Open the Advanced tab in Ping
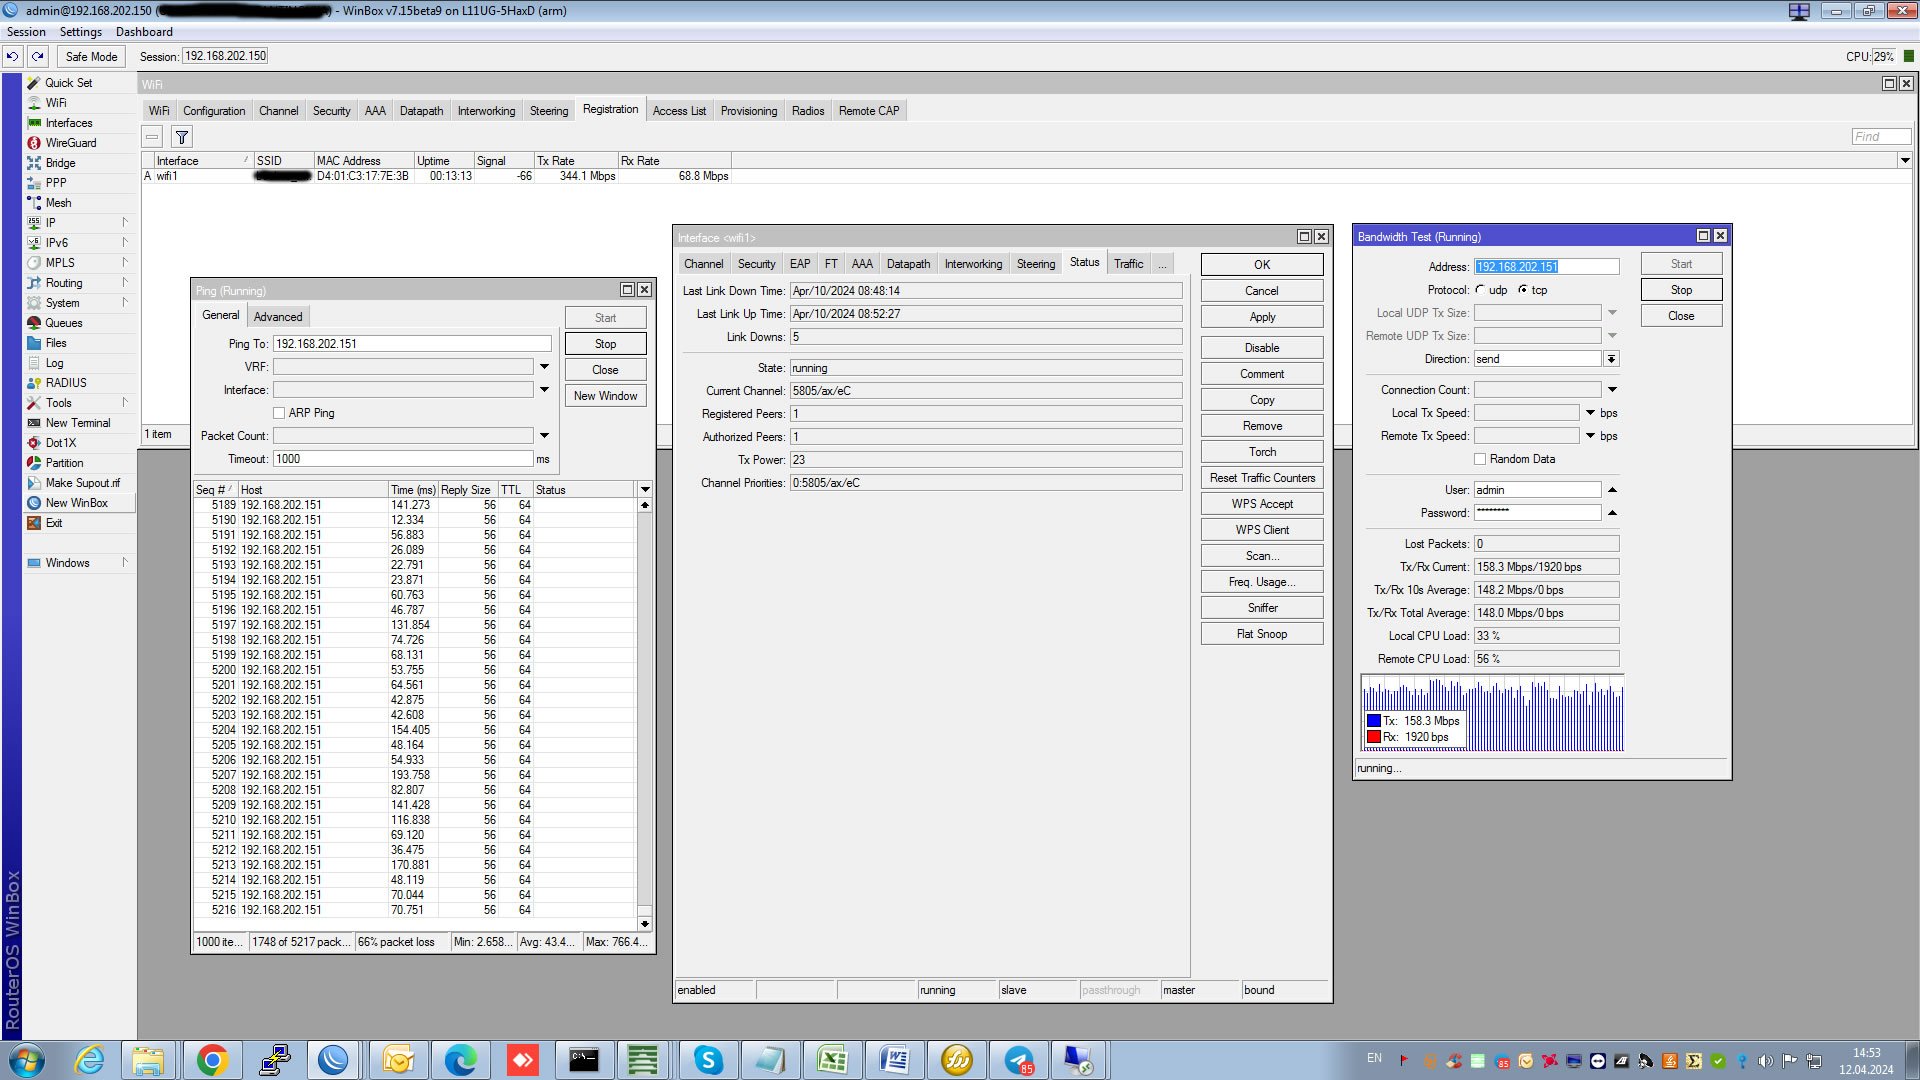Viewport: 1920px width, 1080px height. tap(278, 317)
